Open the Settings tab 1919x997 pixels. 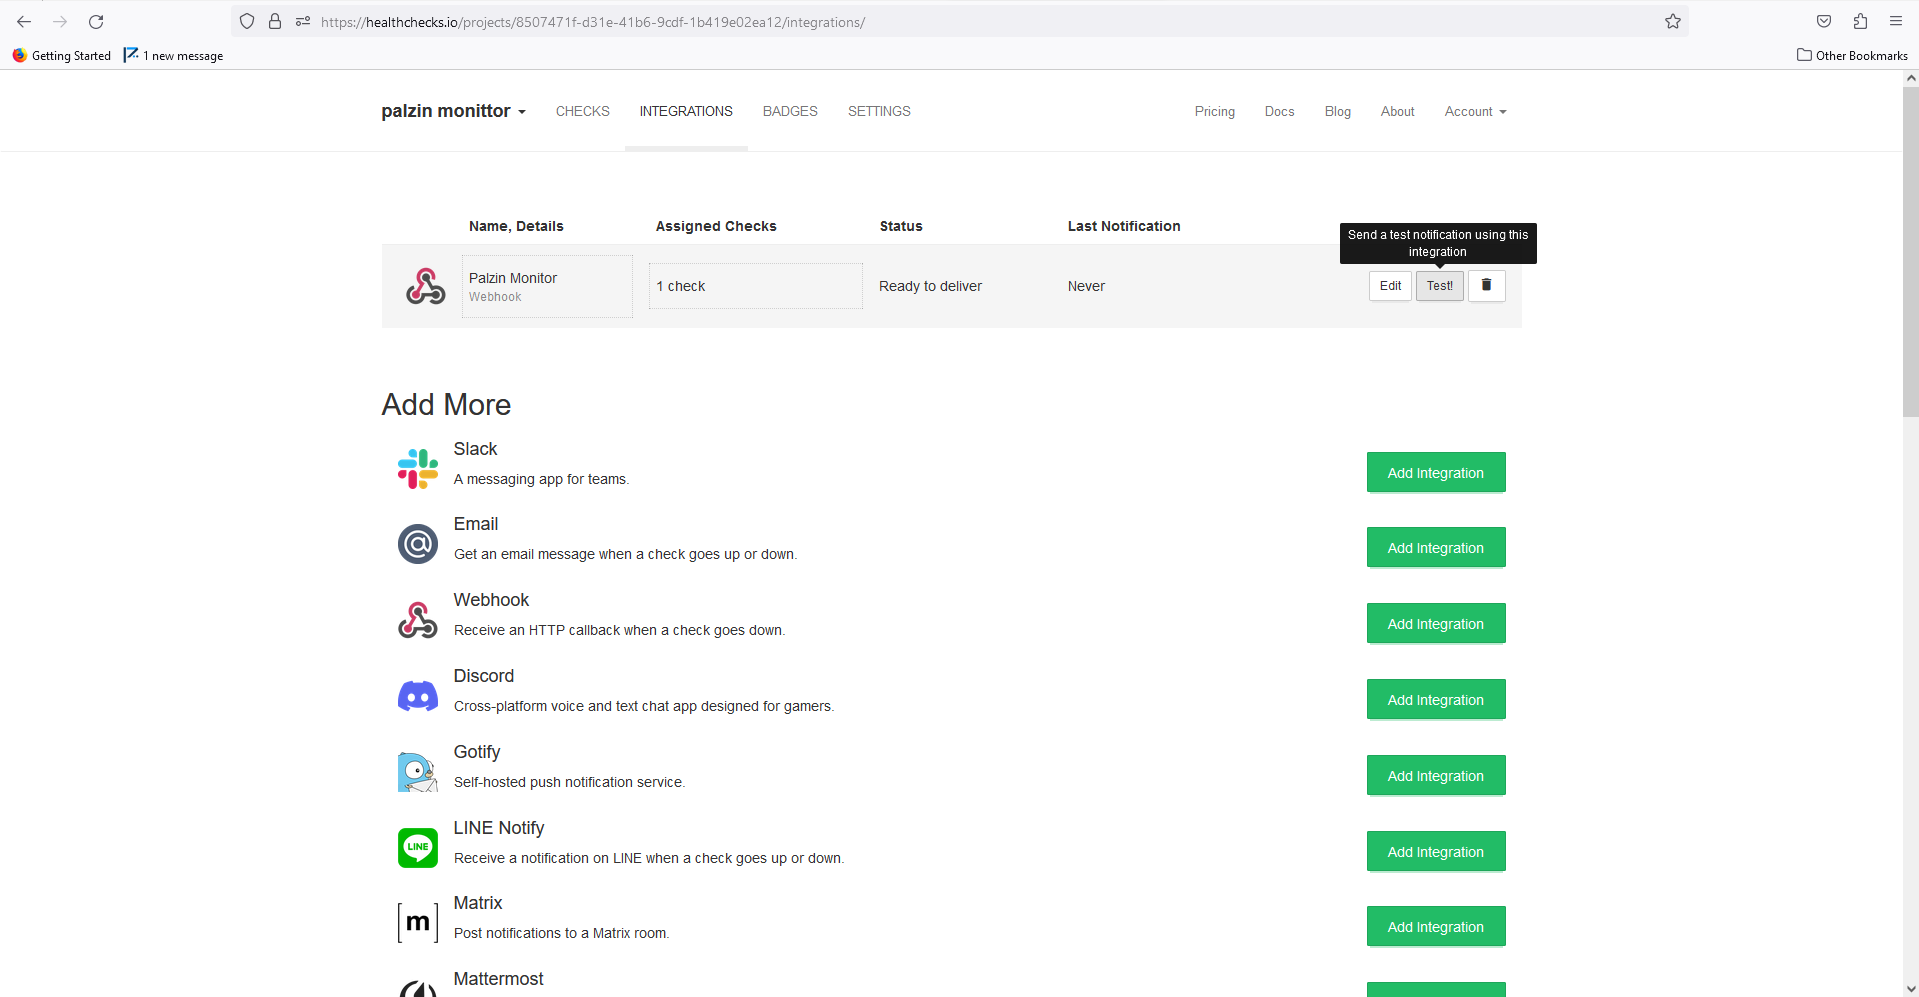tap(879, 111)
